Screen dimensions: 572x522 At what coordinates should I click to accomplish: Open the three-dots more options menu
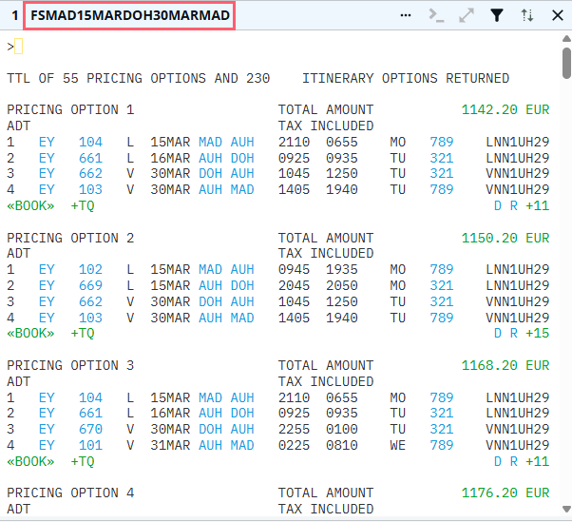coord(405,15)
